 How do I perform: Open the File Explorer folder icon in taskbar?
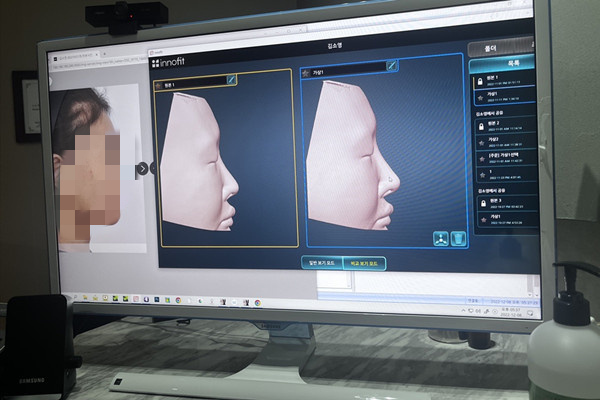coord(85,297)
